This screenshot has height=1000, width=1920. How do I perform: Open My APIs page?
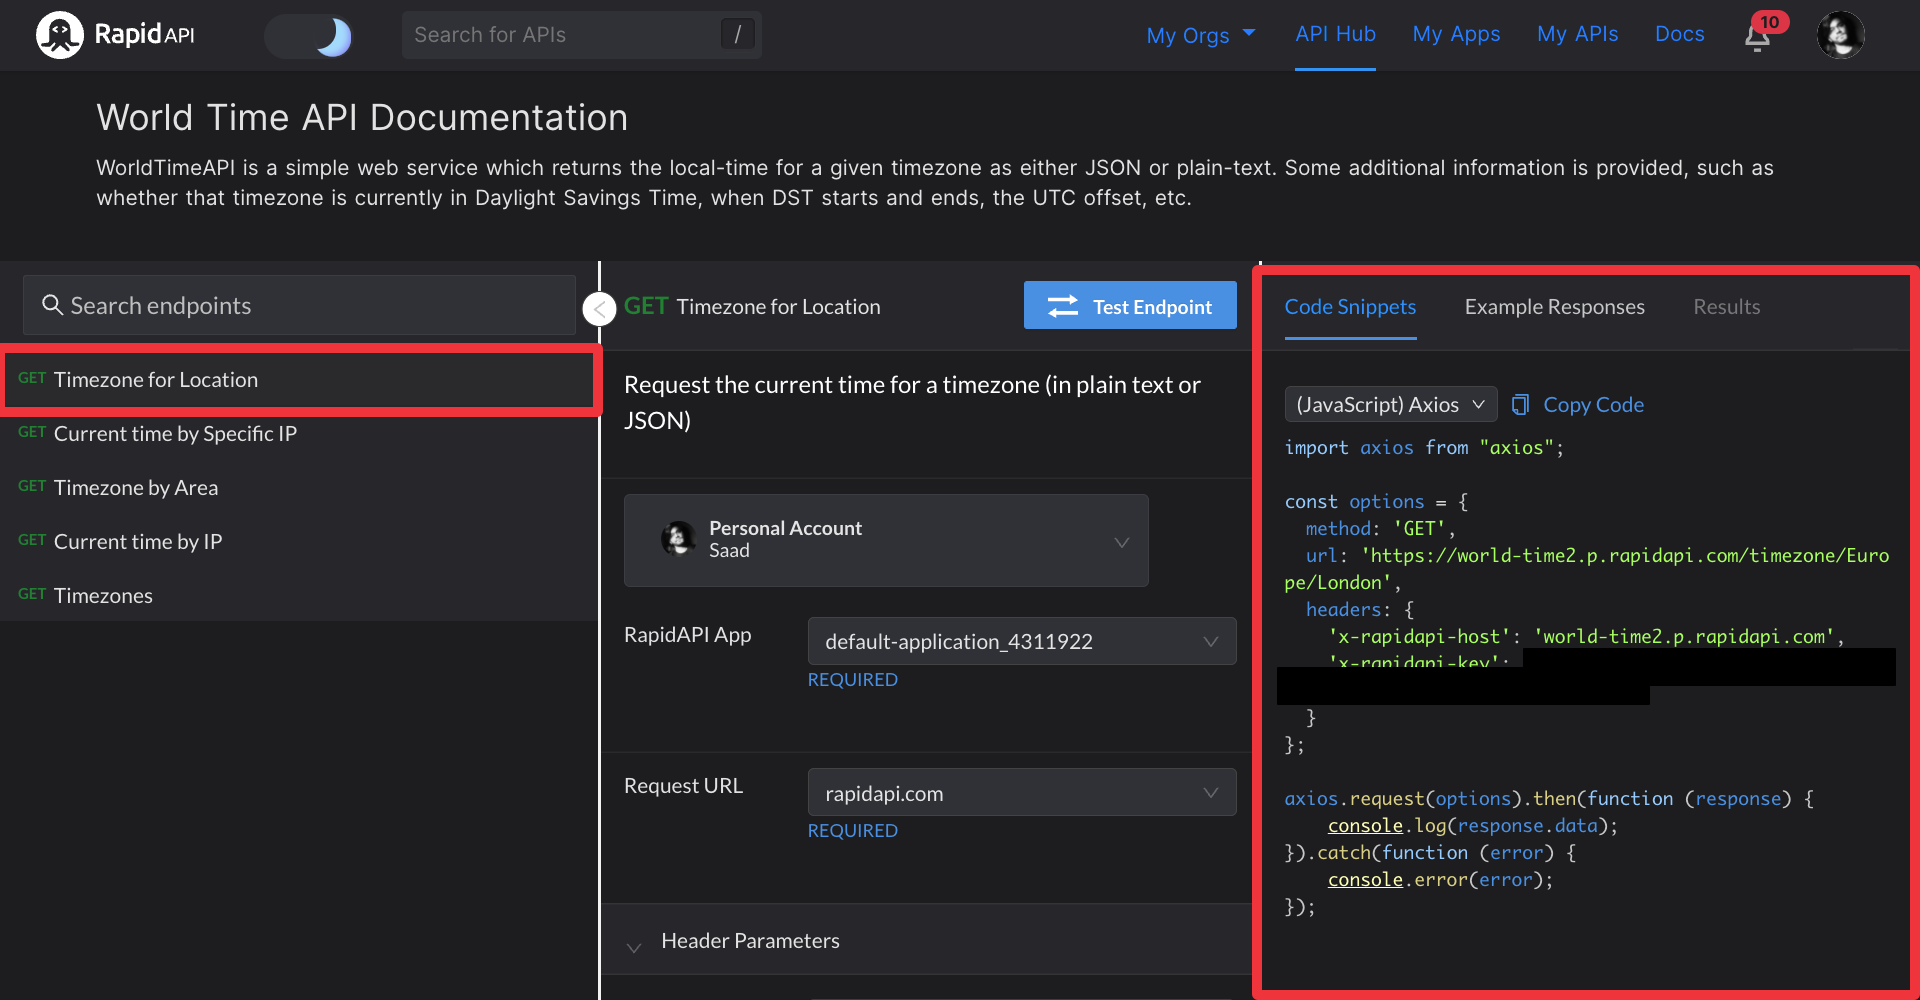(x=1577, y=34)
